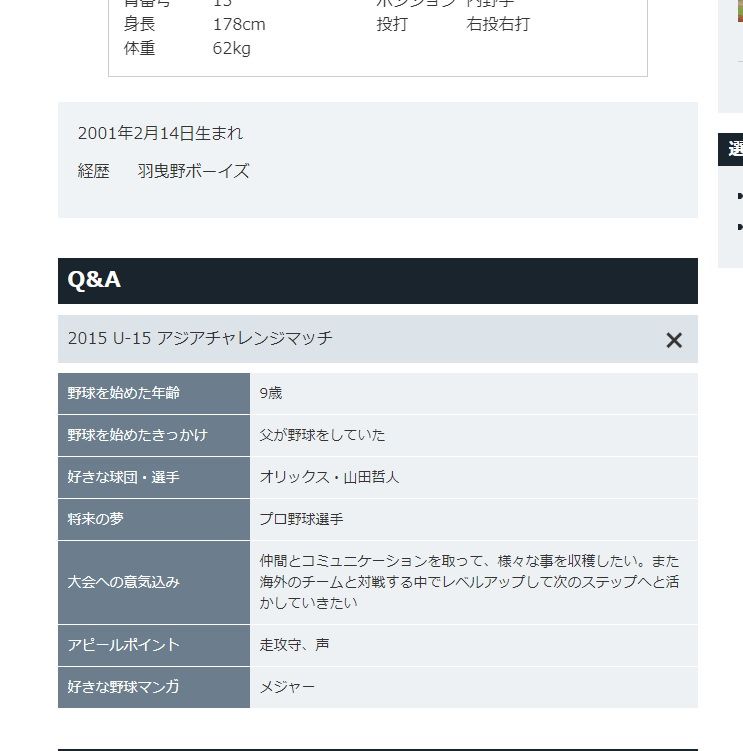Select the 62kg weight value

[x=231, y=48]
